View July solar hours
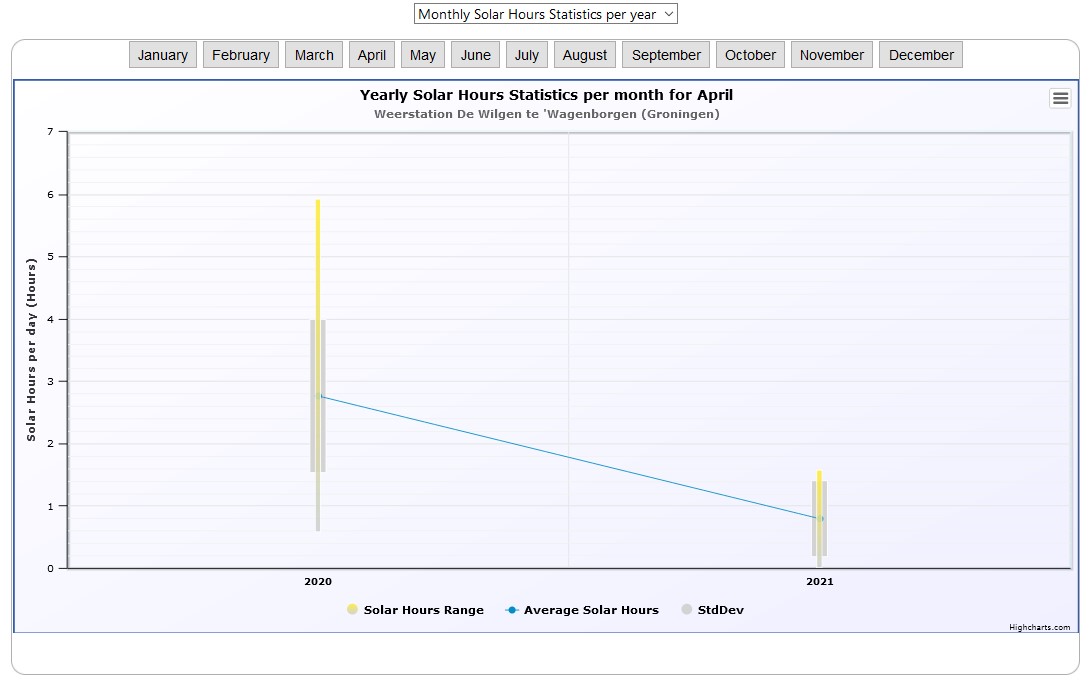 pos(526,55)
